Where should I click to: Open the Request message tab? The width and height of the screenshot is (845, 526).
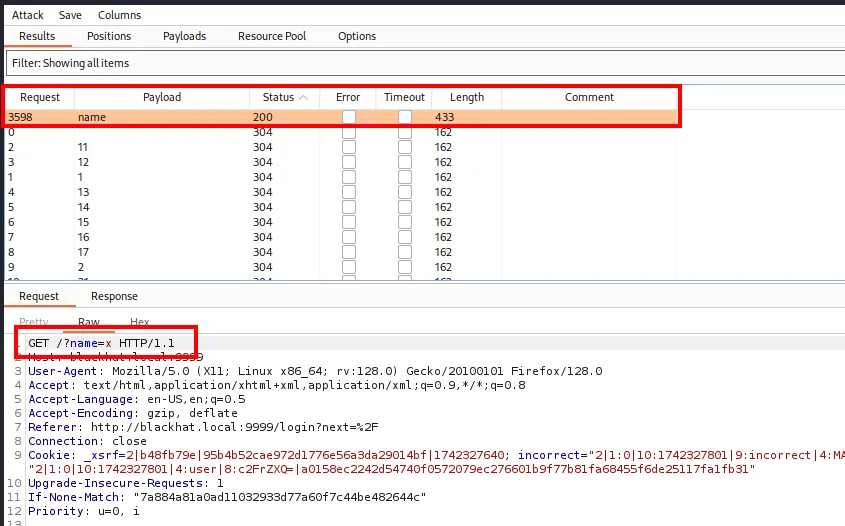tap(39, 296)
